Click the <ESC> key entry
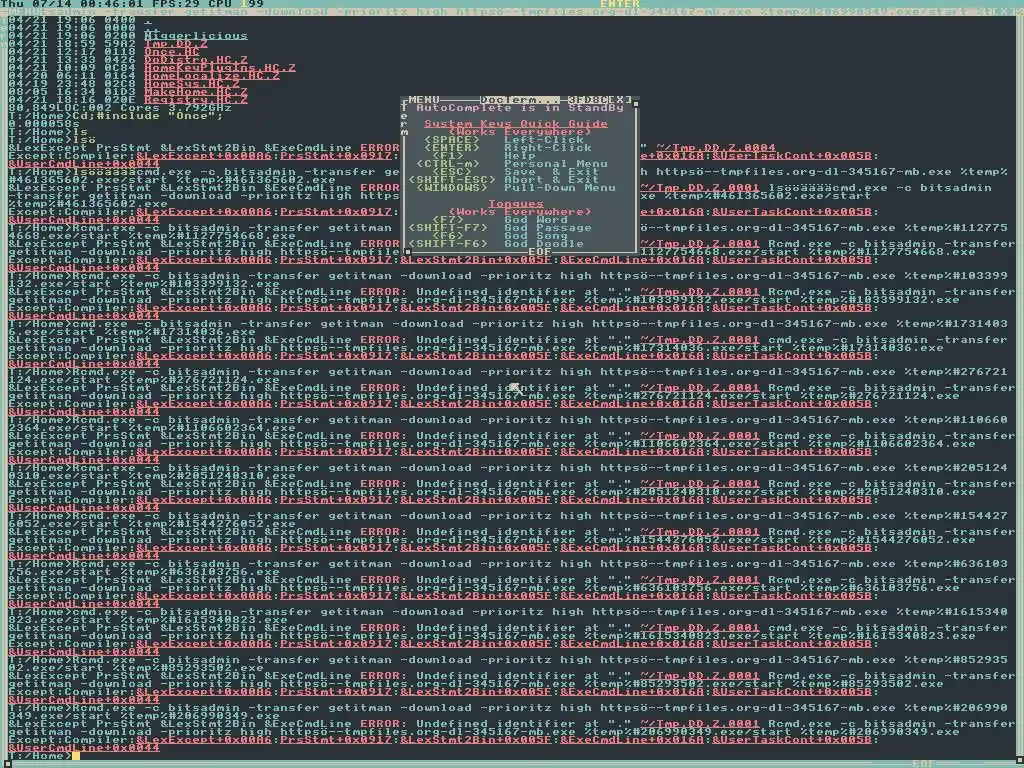This screenshot has width=1024, height=768. pos(452,172)
